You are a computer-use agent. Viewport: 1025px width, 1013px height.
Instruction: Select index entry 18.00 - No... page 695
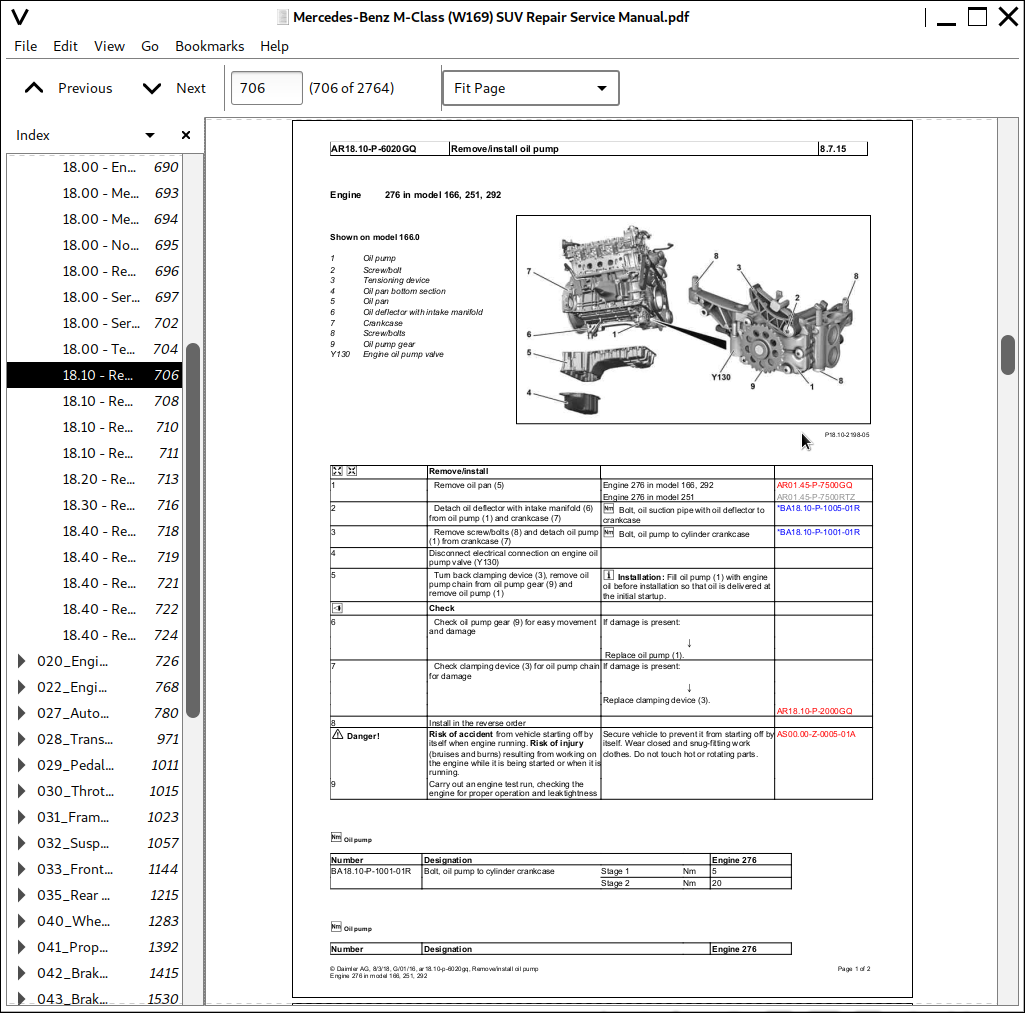coord(94,245)
